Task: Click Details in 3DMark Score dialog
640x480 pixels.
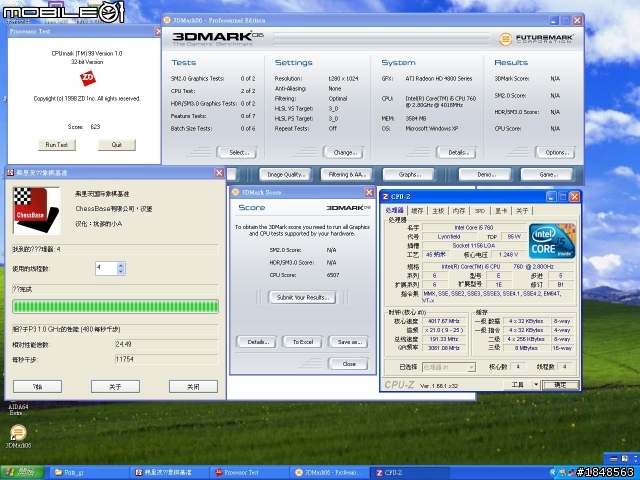Action: tap(256, 342)
